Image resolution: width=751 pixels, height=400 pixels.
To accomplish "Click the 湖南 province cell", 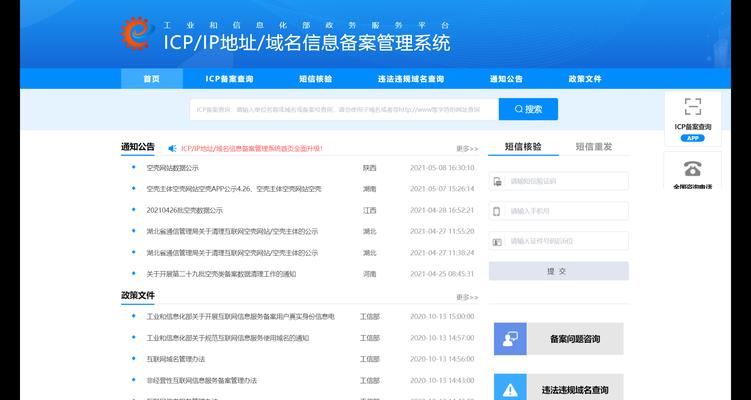I will pos(369,189).
